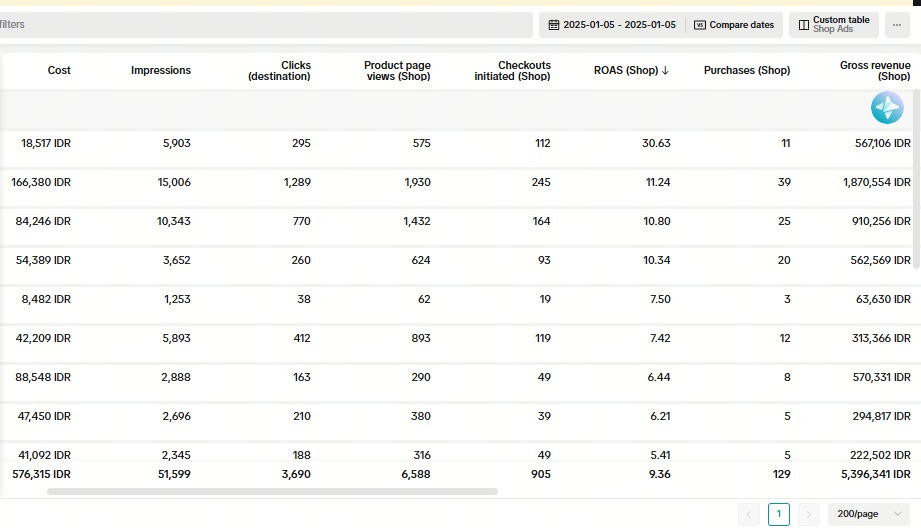Screen dimensions: 921x528
Task: Go to previous page using left arrow
Action: click(749, 514)
